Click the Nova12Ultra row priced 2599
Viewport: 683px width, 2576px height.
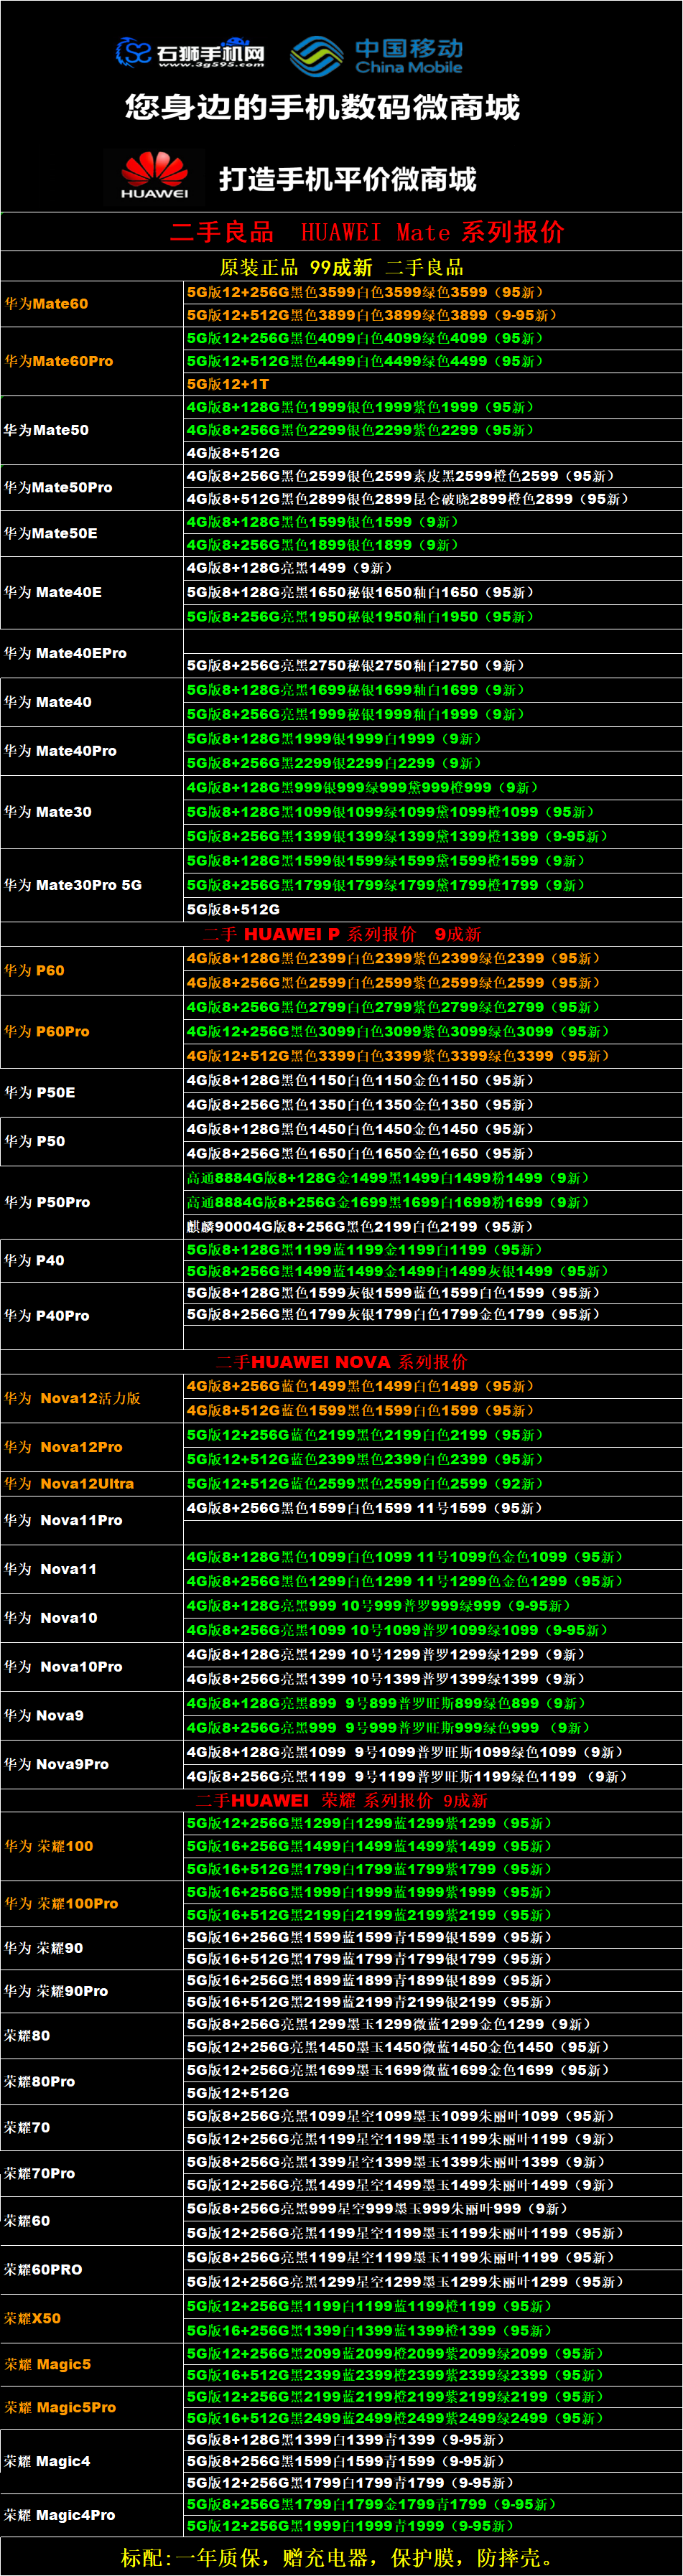click(433, 1484)
